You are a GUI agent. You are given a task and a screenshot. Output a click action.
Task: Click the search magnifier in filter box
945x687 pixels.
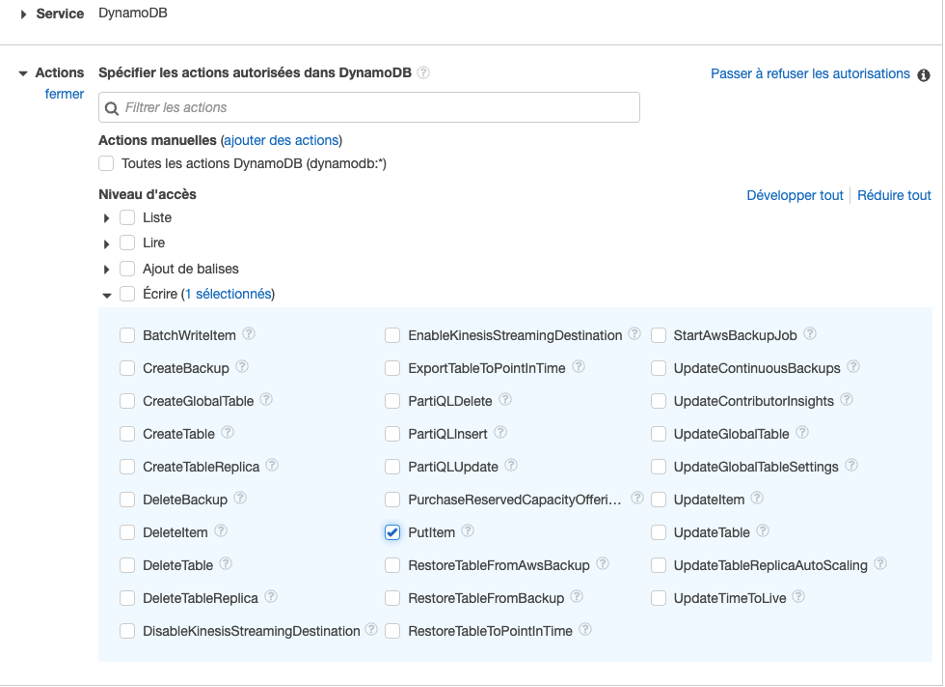111,108
